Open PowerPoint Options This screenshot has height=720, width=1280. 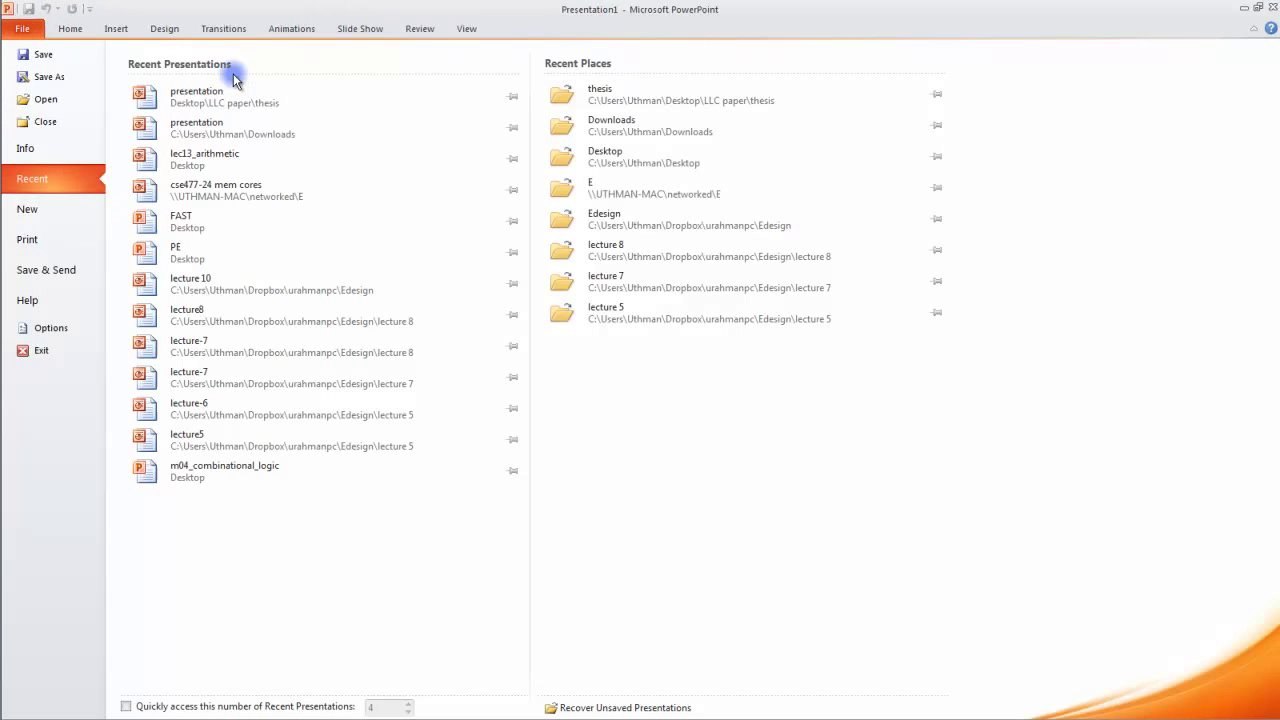(x=43, y=328)
